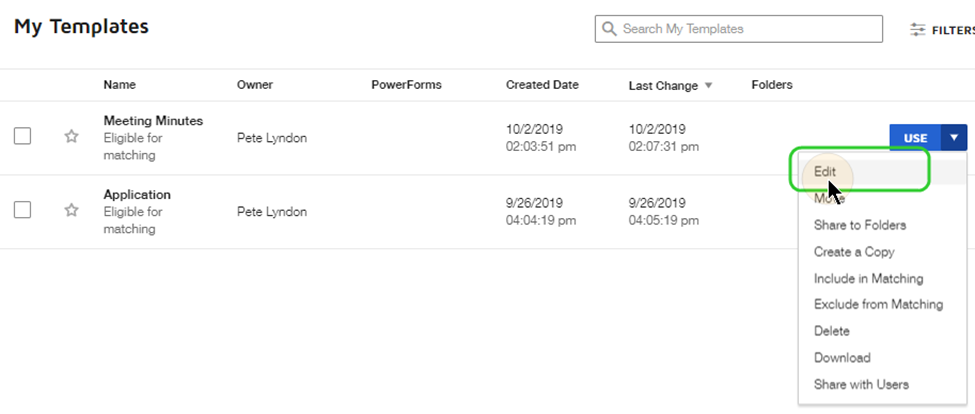Select Share to Folders menu option
The image size is (975, 414).
[859, 225]
